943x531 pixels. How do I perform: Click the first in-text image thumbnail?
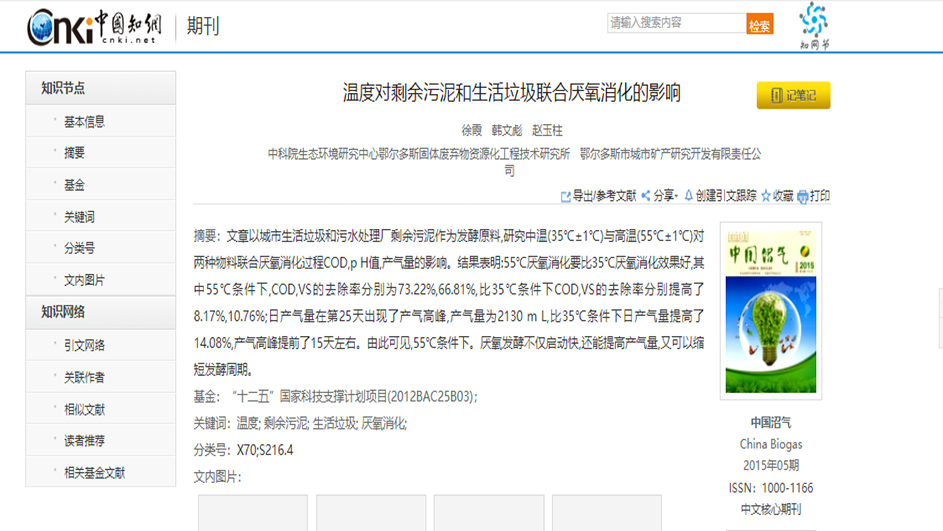(x=253, y=513)
